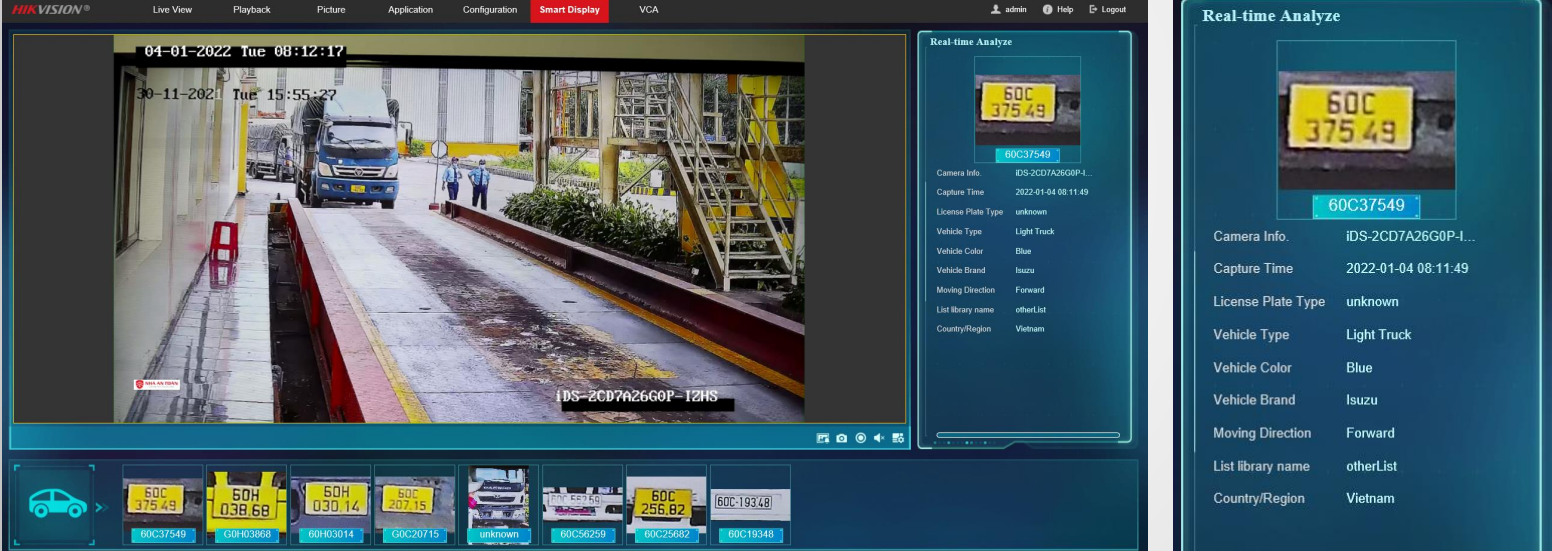Unmute audio using the speaker icon
Image resolution: width=1552 pixels, height=551 pixels.
878,438
